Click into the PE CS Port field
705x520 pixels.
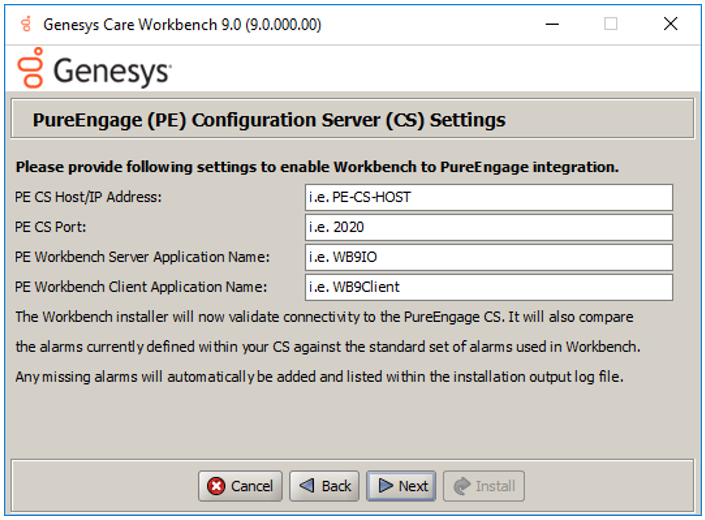click(488, 227)
